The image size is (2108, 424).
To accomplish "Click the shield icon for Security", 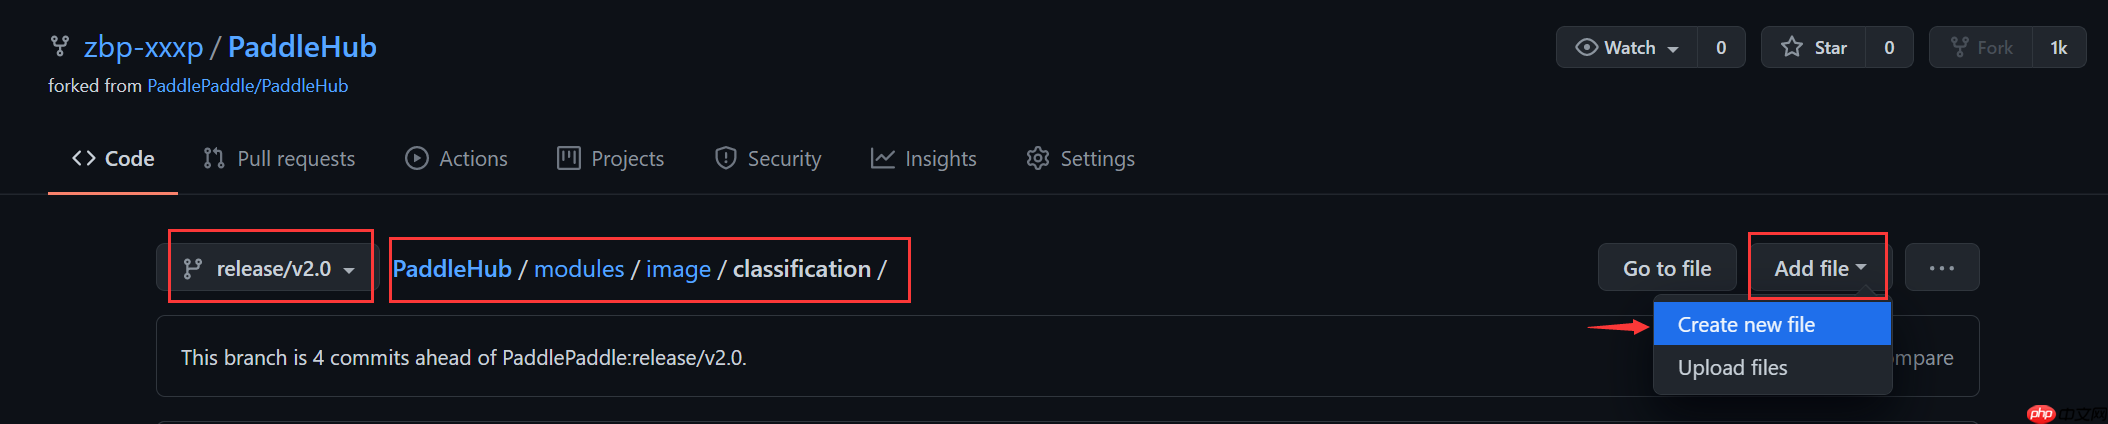I will click(726, 158).
